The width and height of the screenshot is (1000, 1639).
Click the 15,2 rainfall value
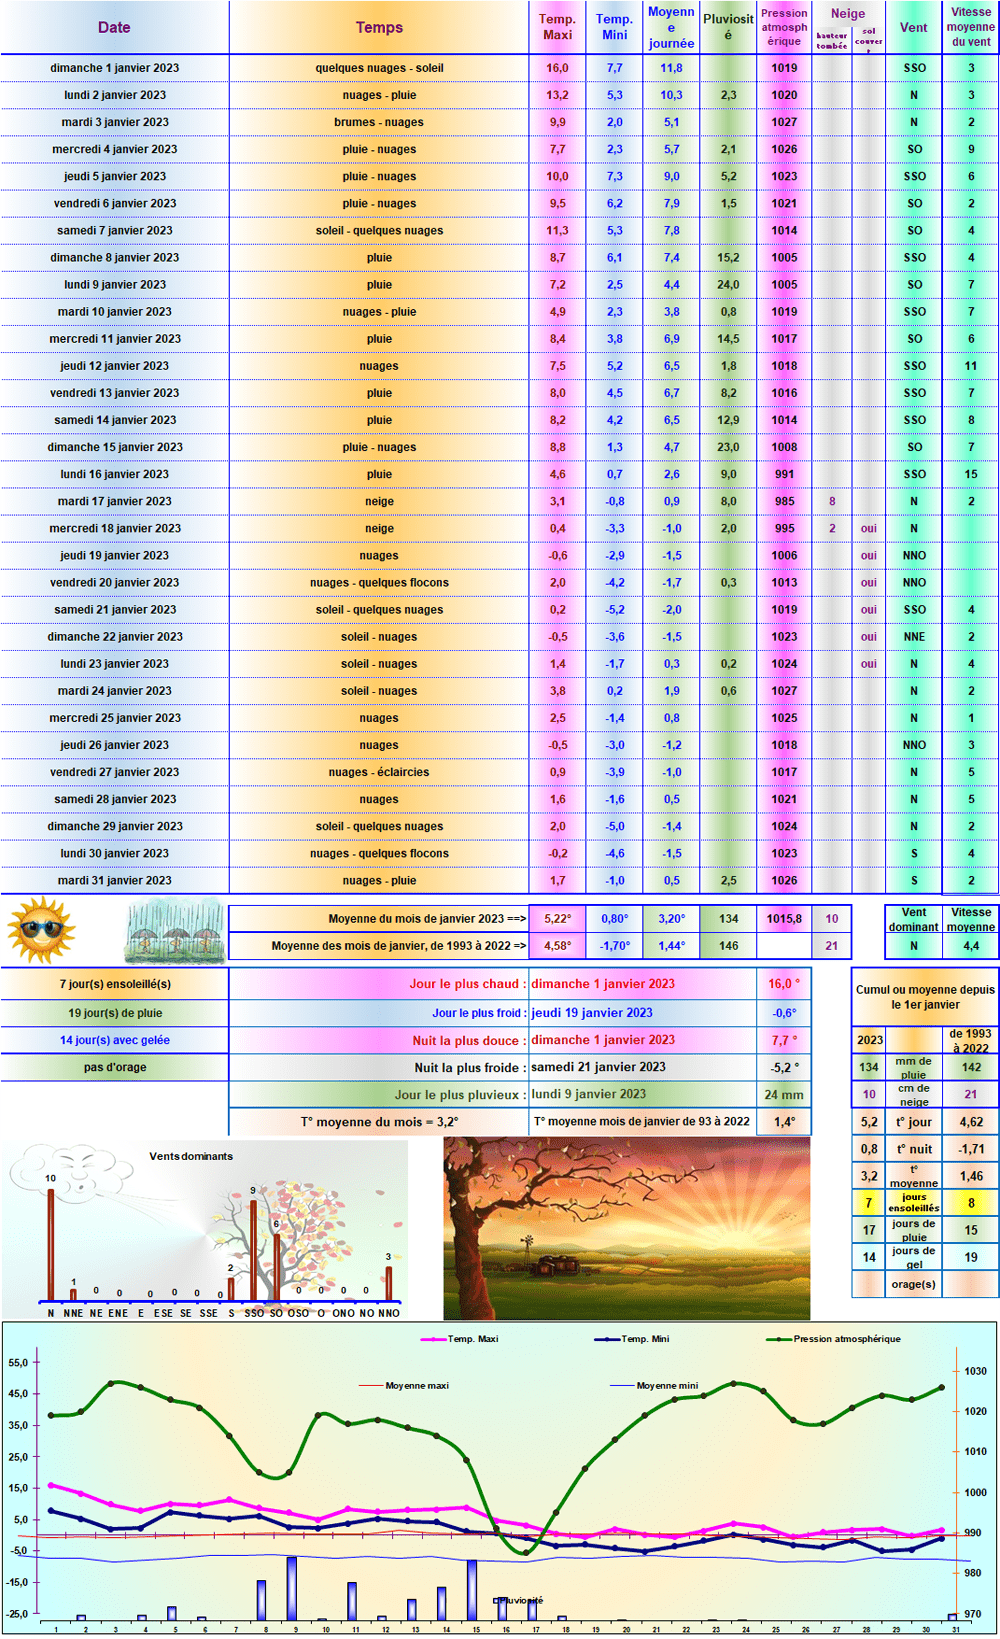tap(728, 257)
